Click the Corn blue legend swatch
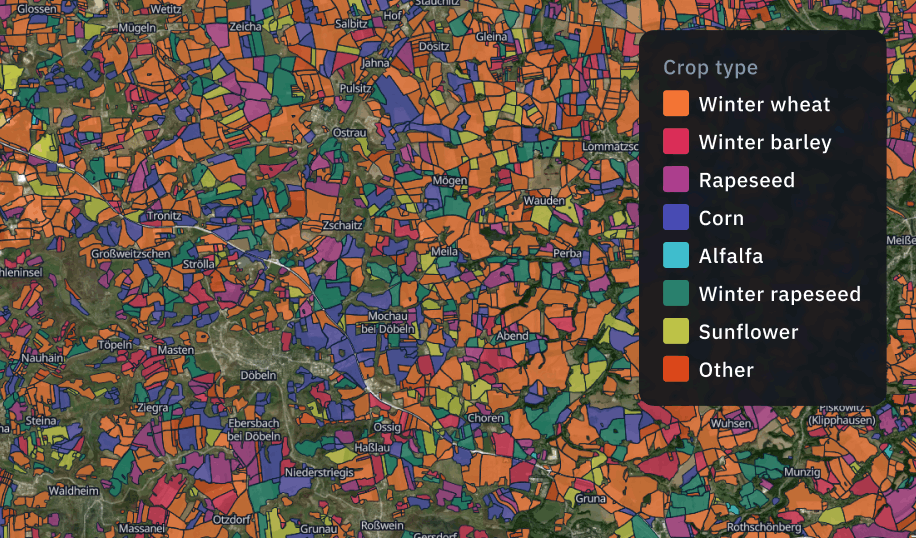 coord(676,218)
